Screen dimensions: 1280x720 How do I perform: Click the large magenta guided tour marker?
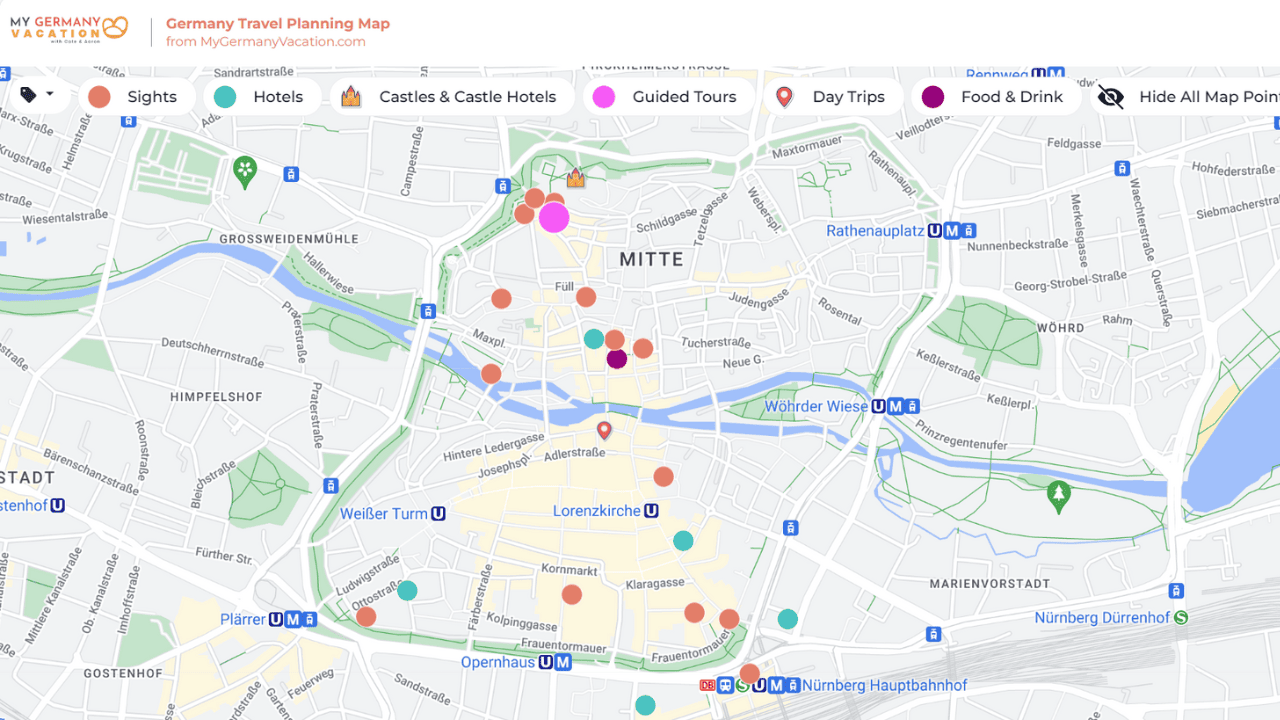(554, 218)
